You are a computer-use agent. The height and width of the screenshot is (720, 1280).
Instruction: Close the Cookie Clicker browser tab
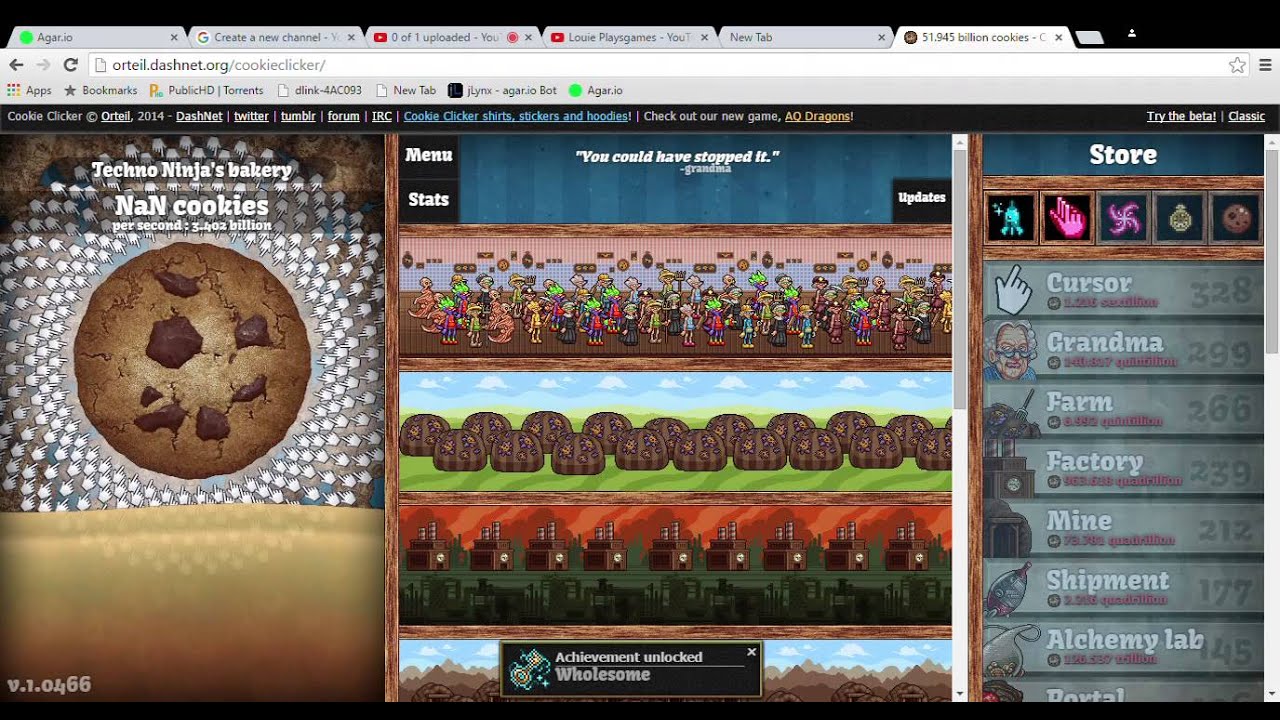(x=1058, y=38)
